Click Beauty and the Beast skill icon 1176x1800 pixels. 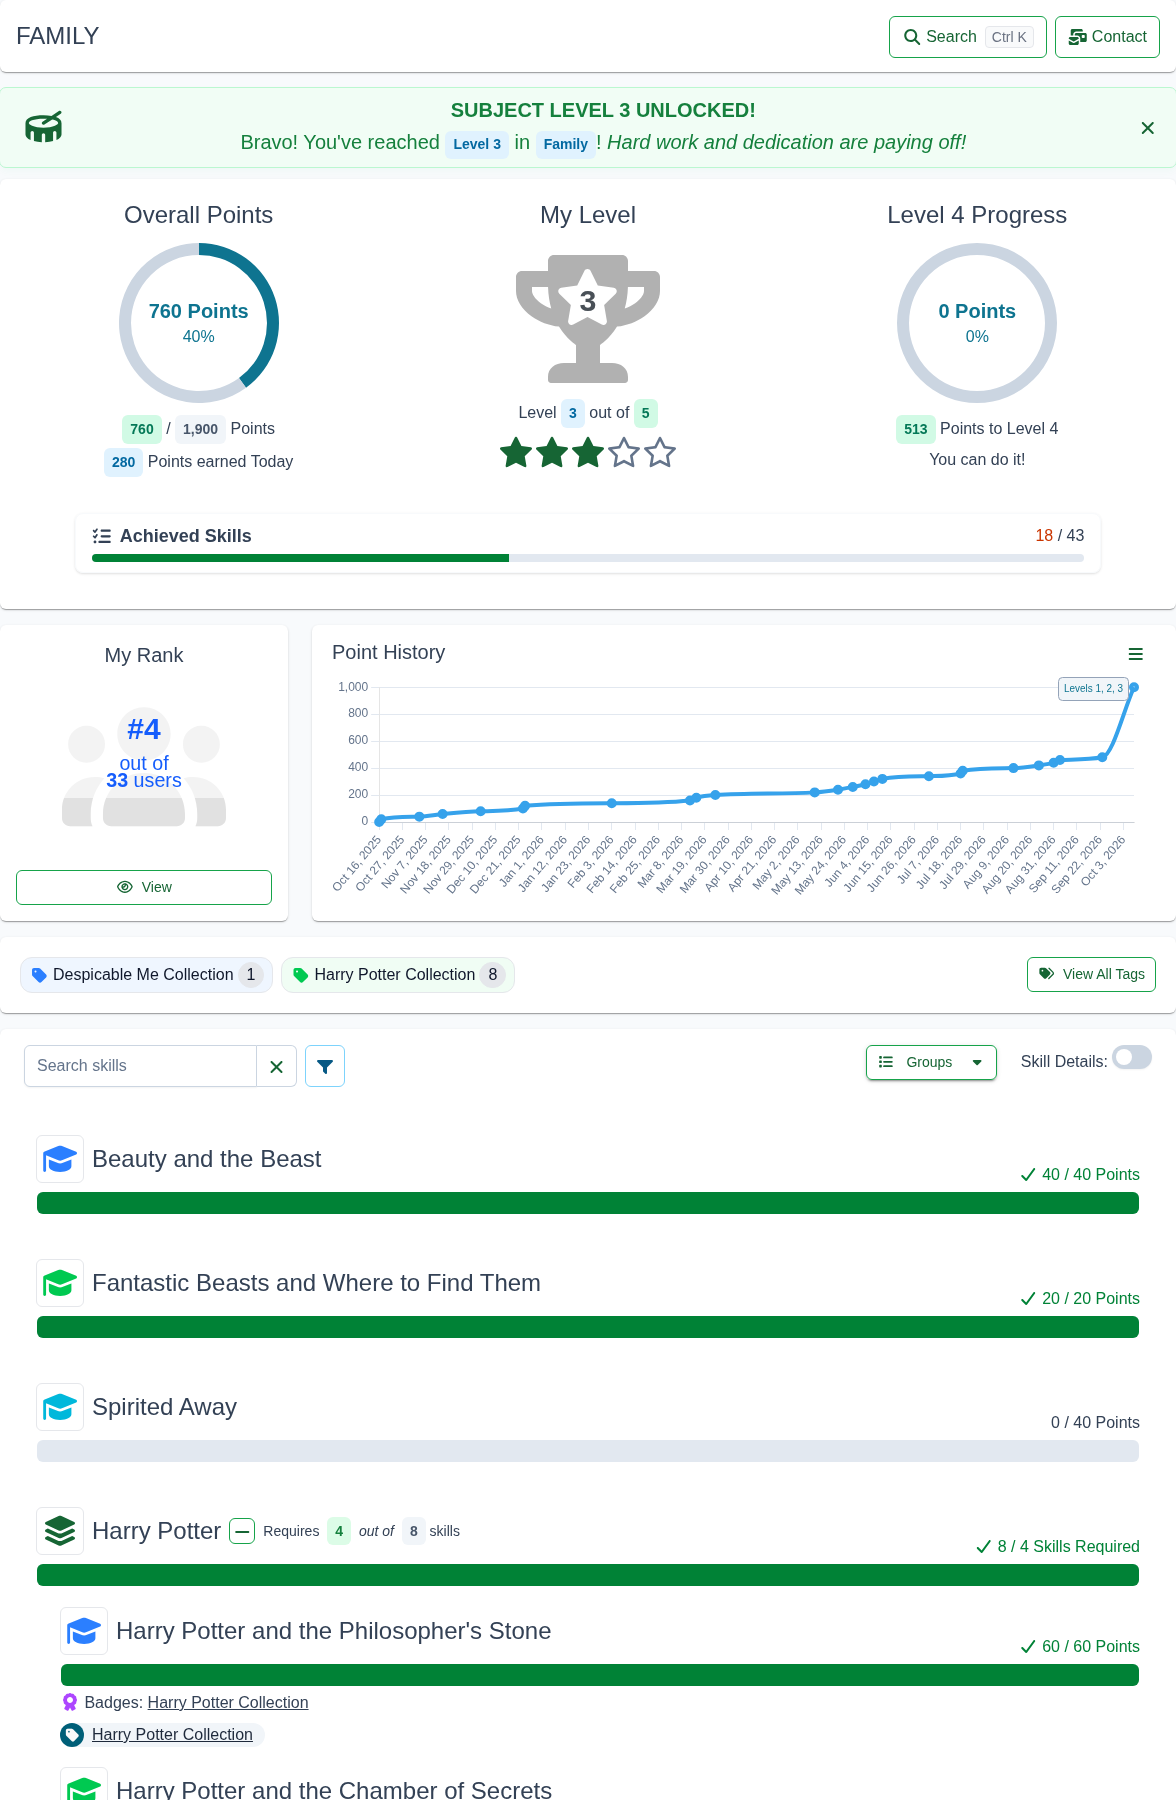[x=60, y=1159]
